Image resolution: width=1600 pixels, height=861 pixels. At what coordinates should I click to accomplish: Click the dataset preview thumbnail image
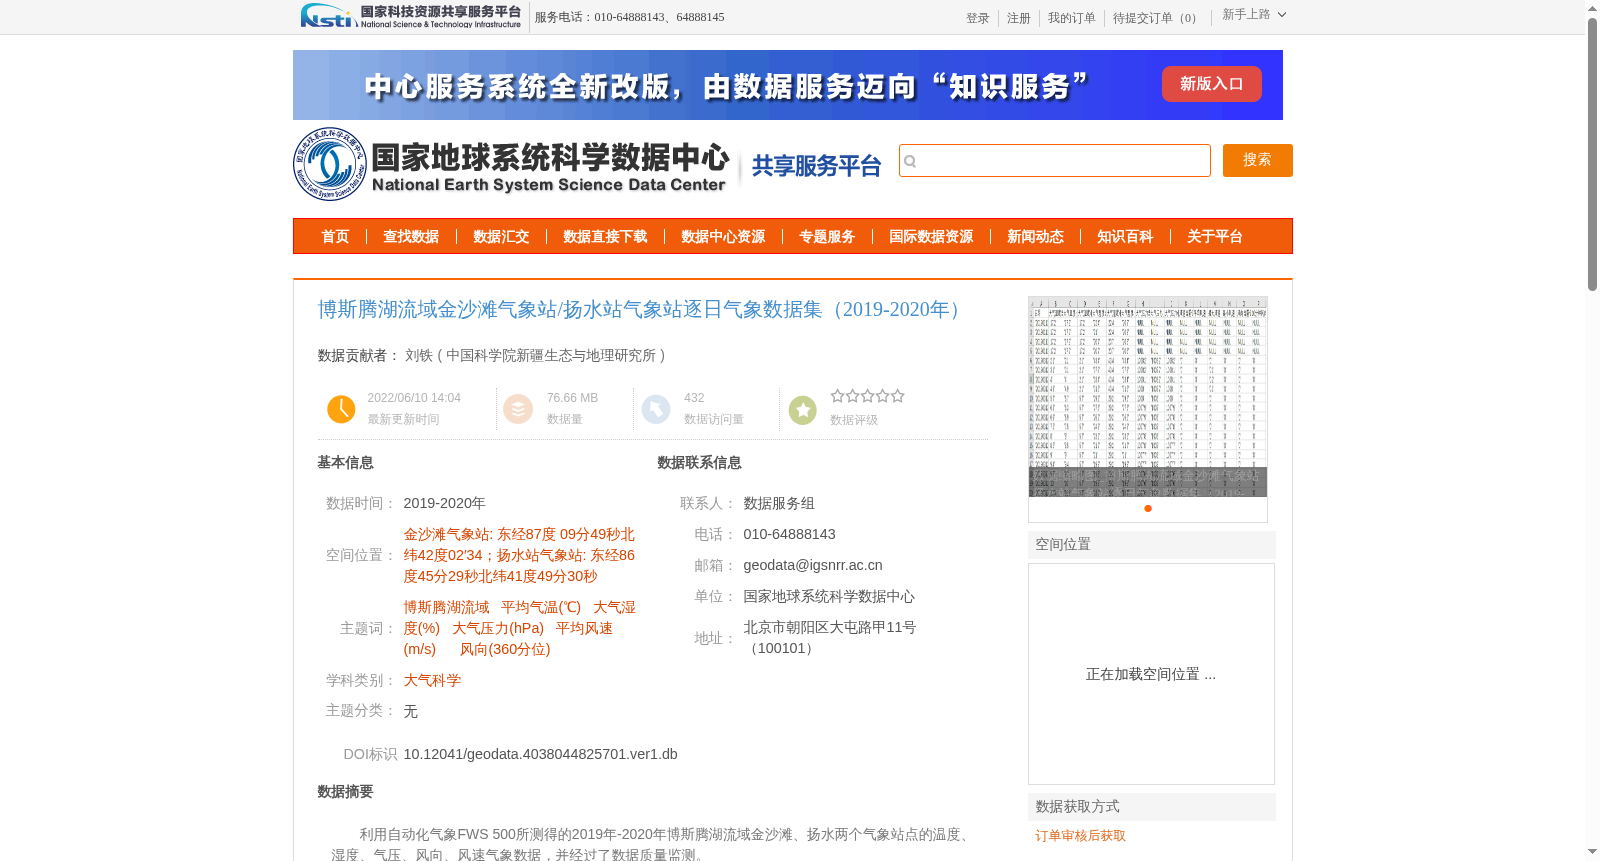pyautogui.click(x=1148, y=396)
